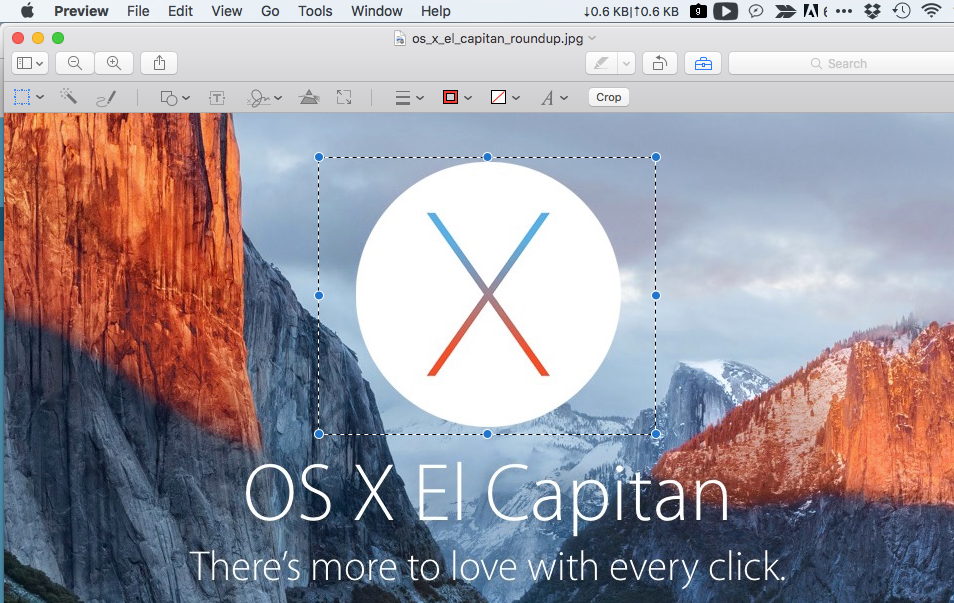Pick the Shapes tool icon
Image resolution: width=954 pixels, height=603 pixels.
[x=169, y=98]
